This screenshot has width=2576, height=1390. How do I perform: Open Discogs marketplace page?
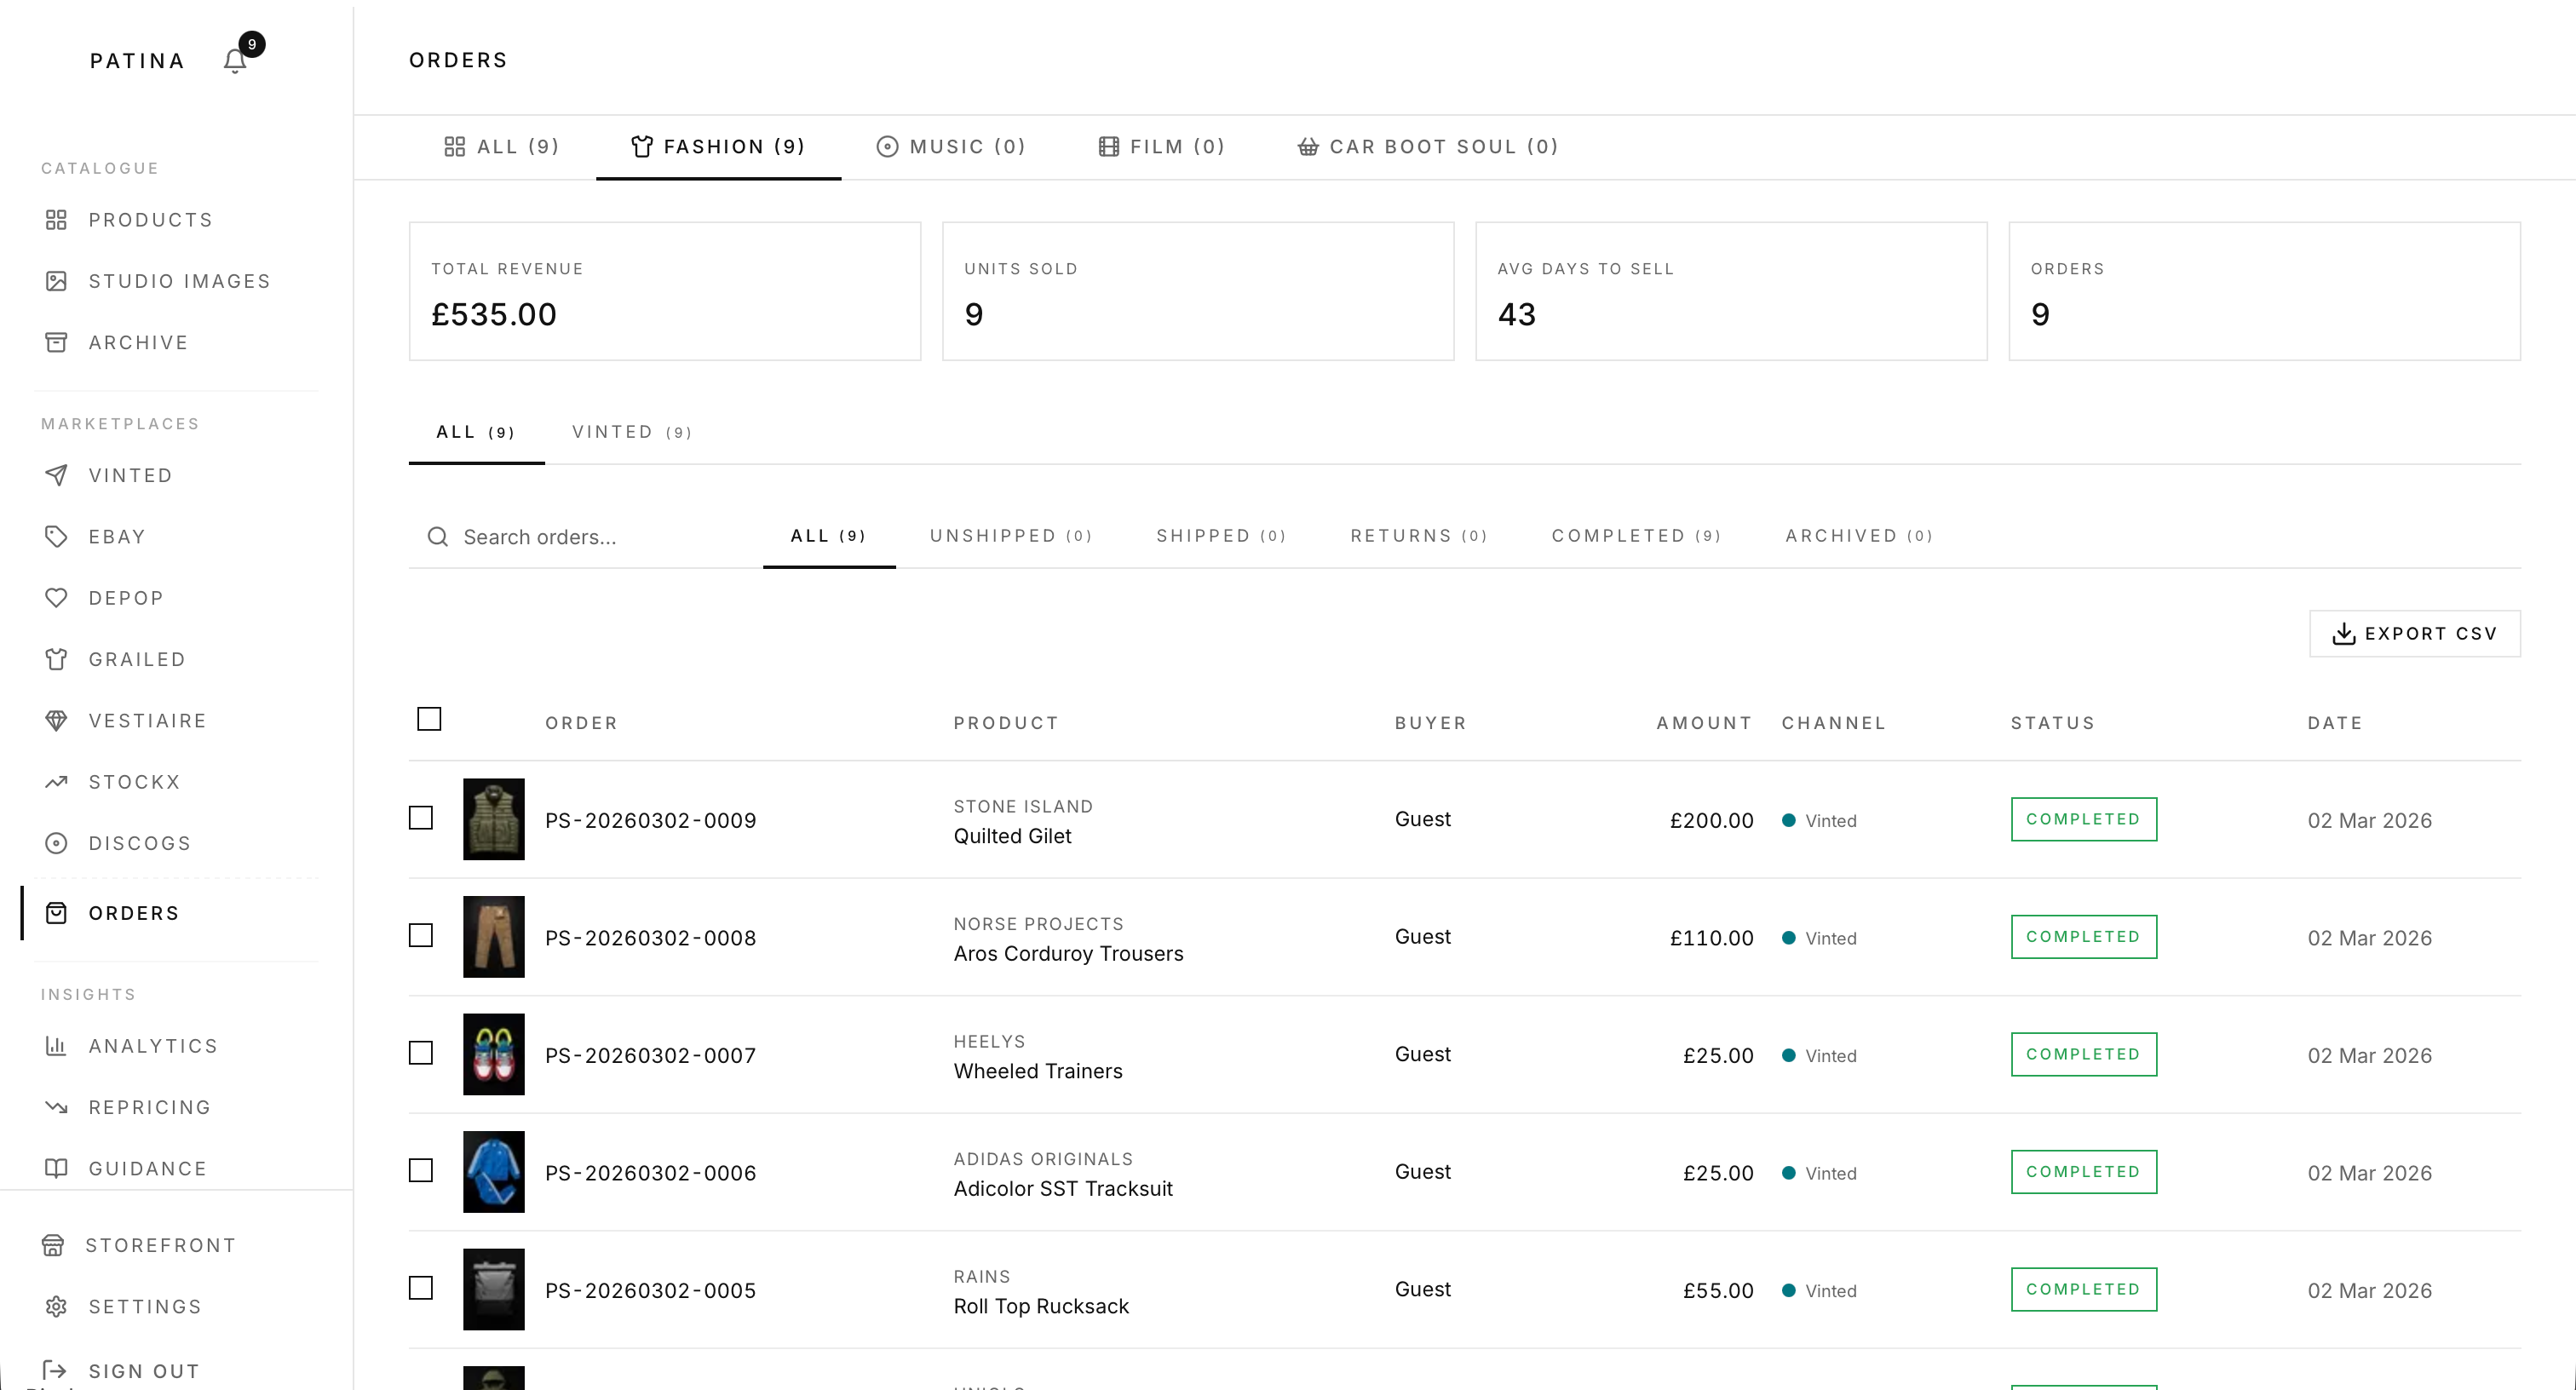pyautogui.click(x=139, y=844)
